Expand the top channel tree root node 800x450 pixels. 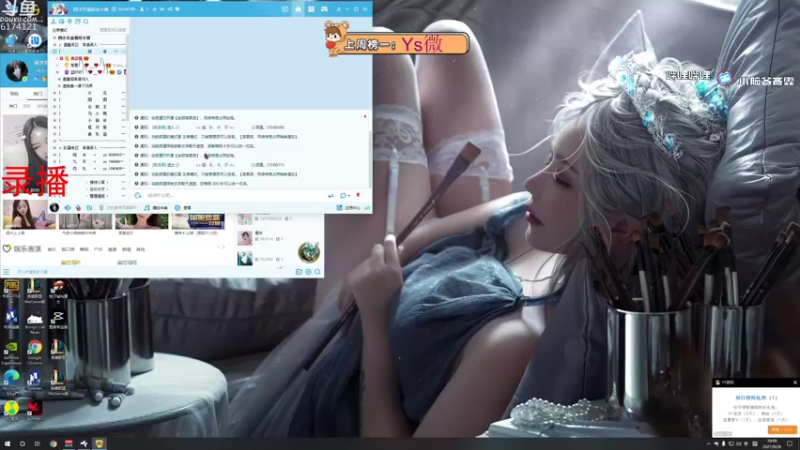pos(54,38)
